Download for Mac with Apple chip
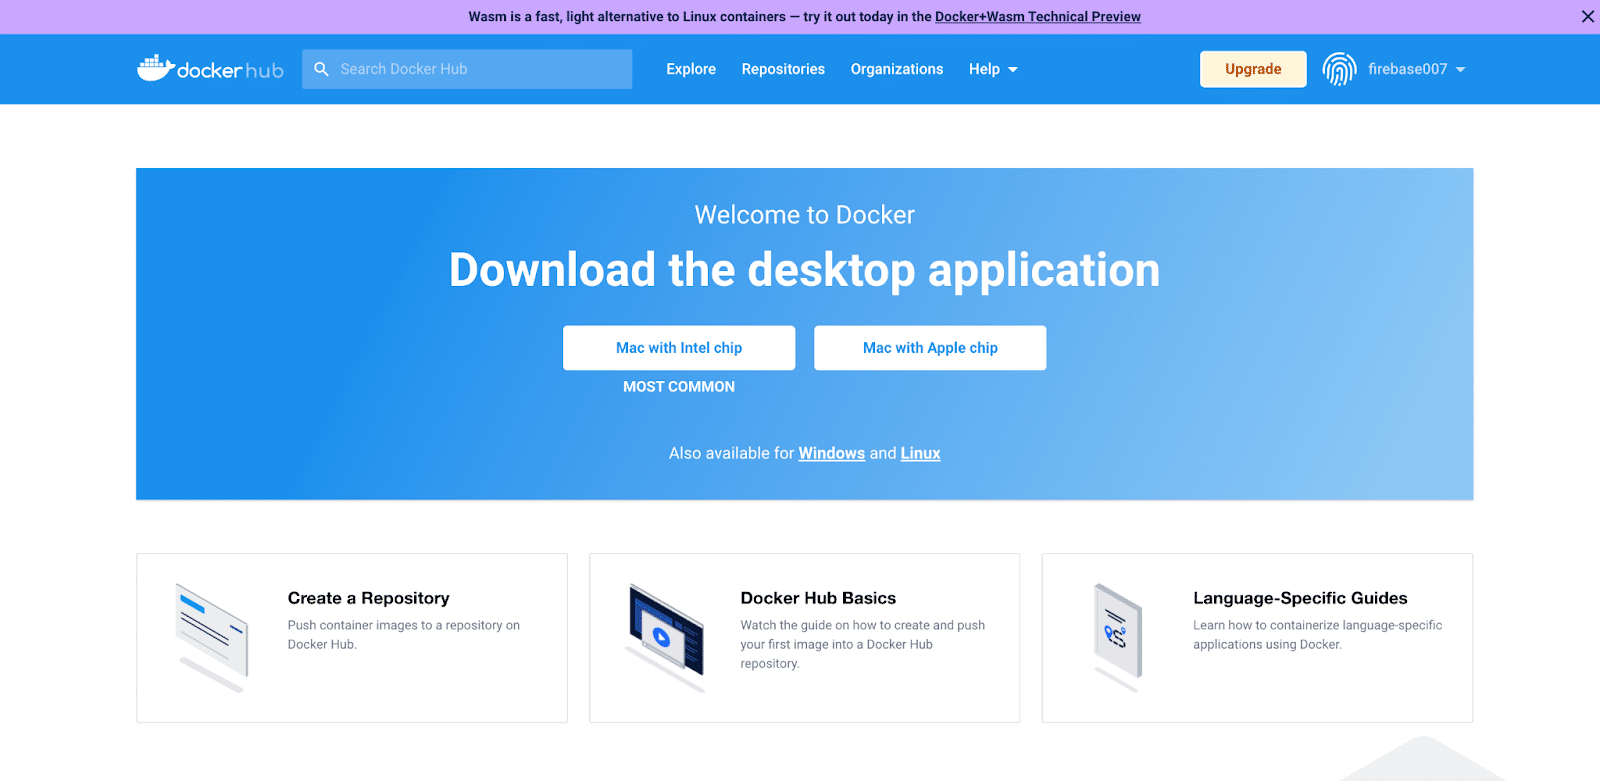Viewport: 1600px width, 781px height. coord(930,348)
